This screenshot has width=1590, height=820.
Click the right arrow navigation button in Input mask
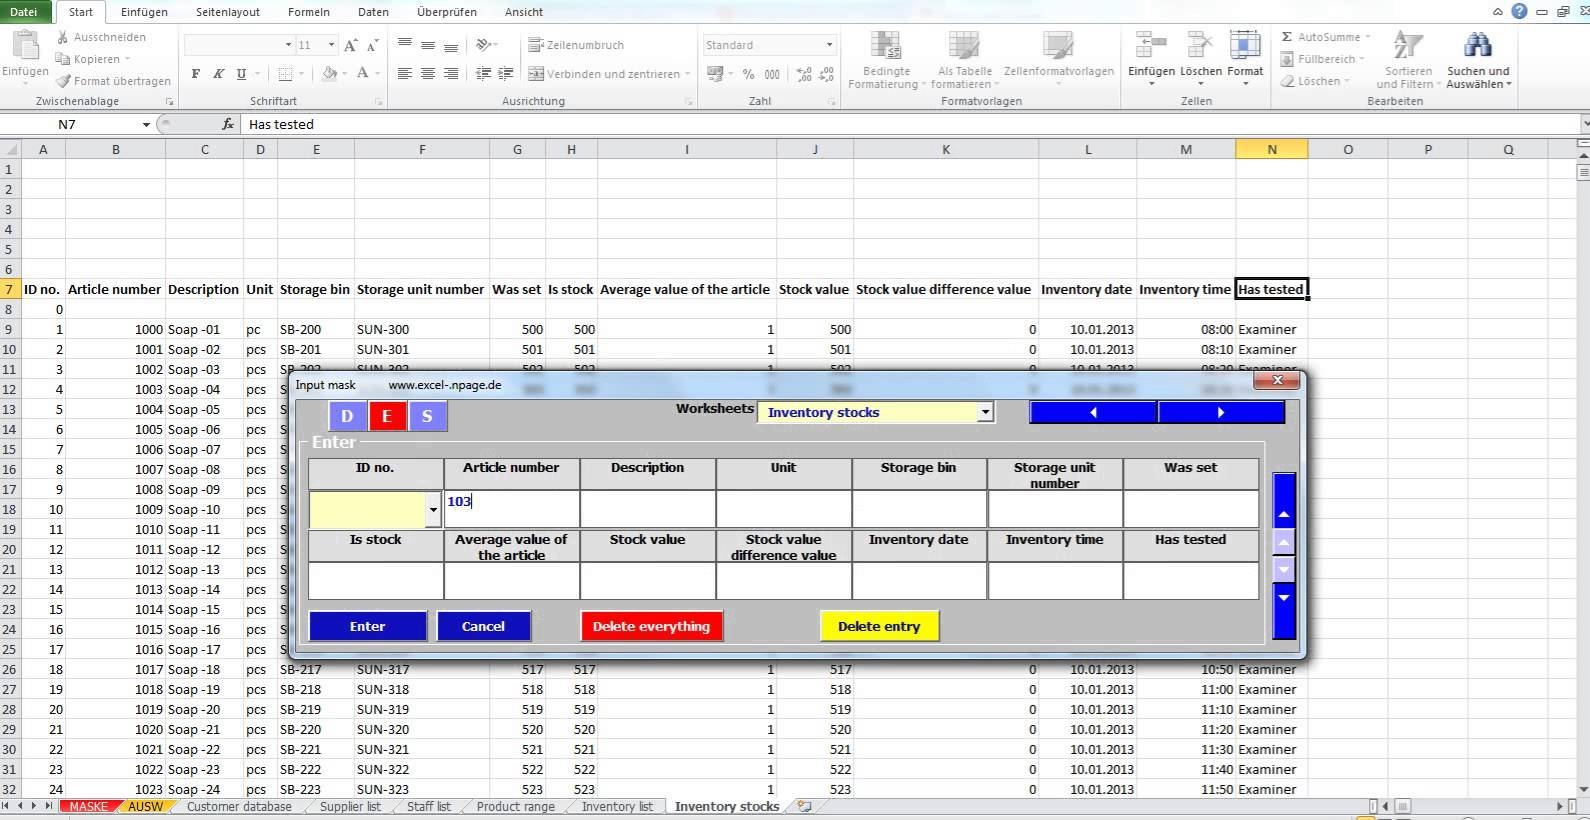click(1220, 412)
